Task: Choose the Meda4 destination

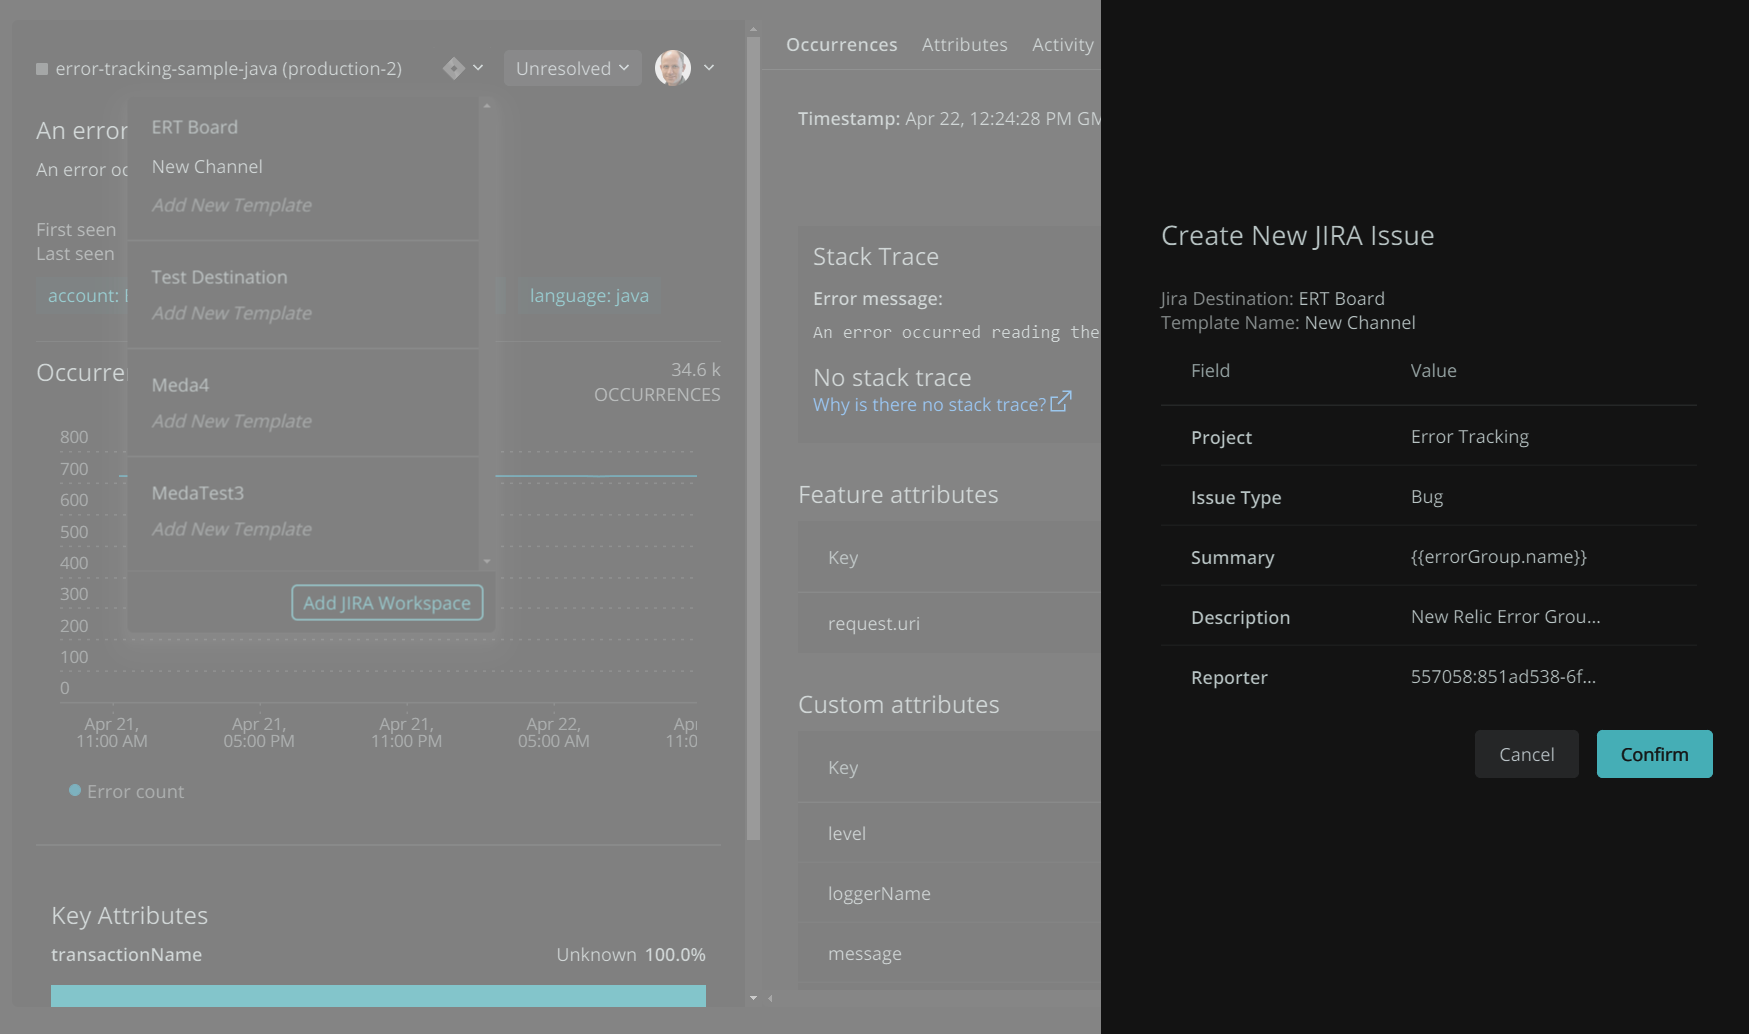Action: click(x=180, y=385)
